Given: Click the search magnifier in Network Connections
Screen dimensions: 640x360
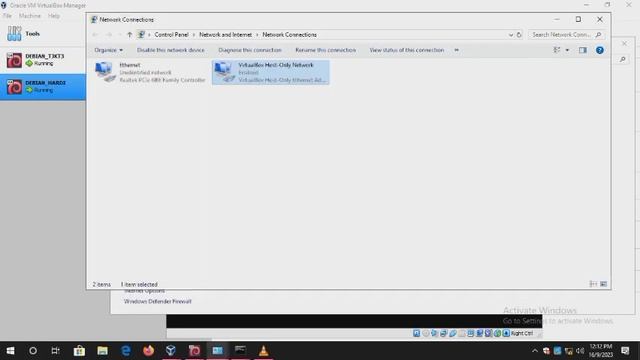Looking at the screenshot, I should (598, 35).
